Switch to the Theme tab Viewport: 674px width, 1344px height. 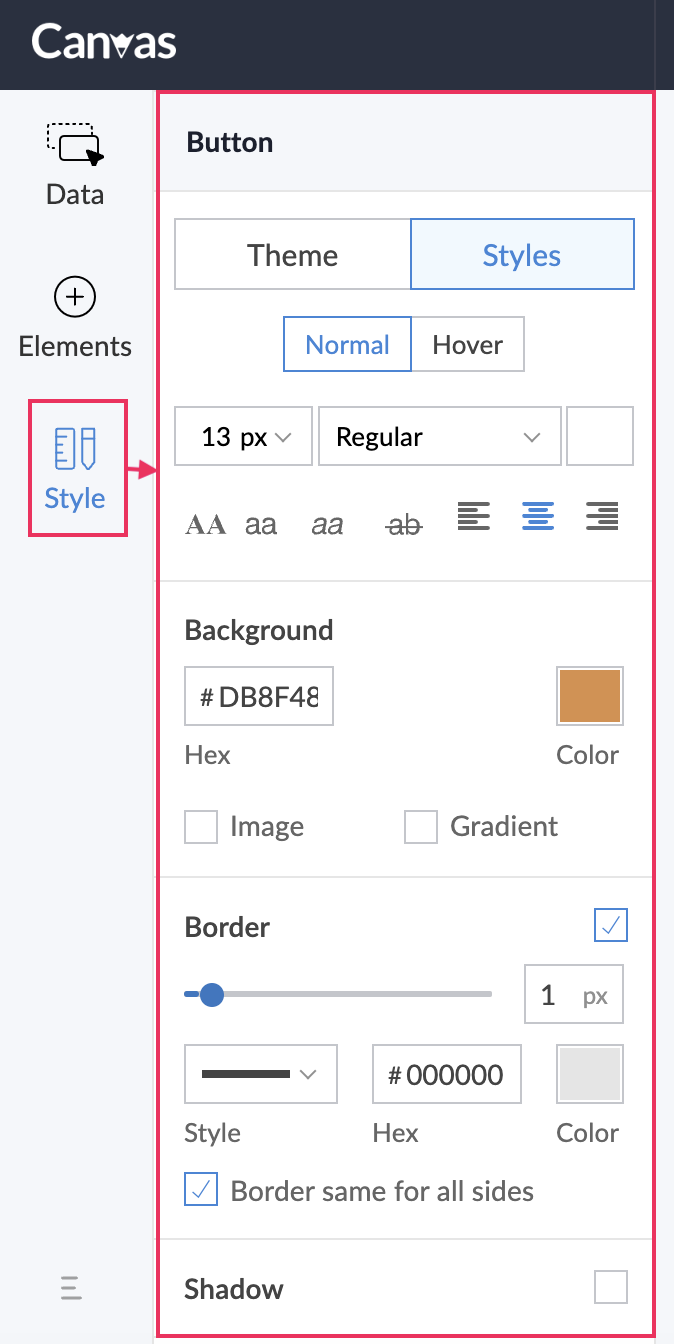[x=292, y=255]
